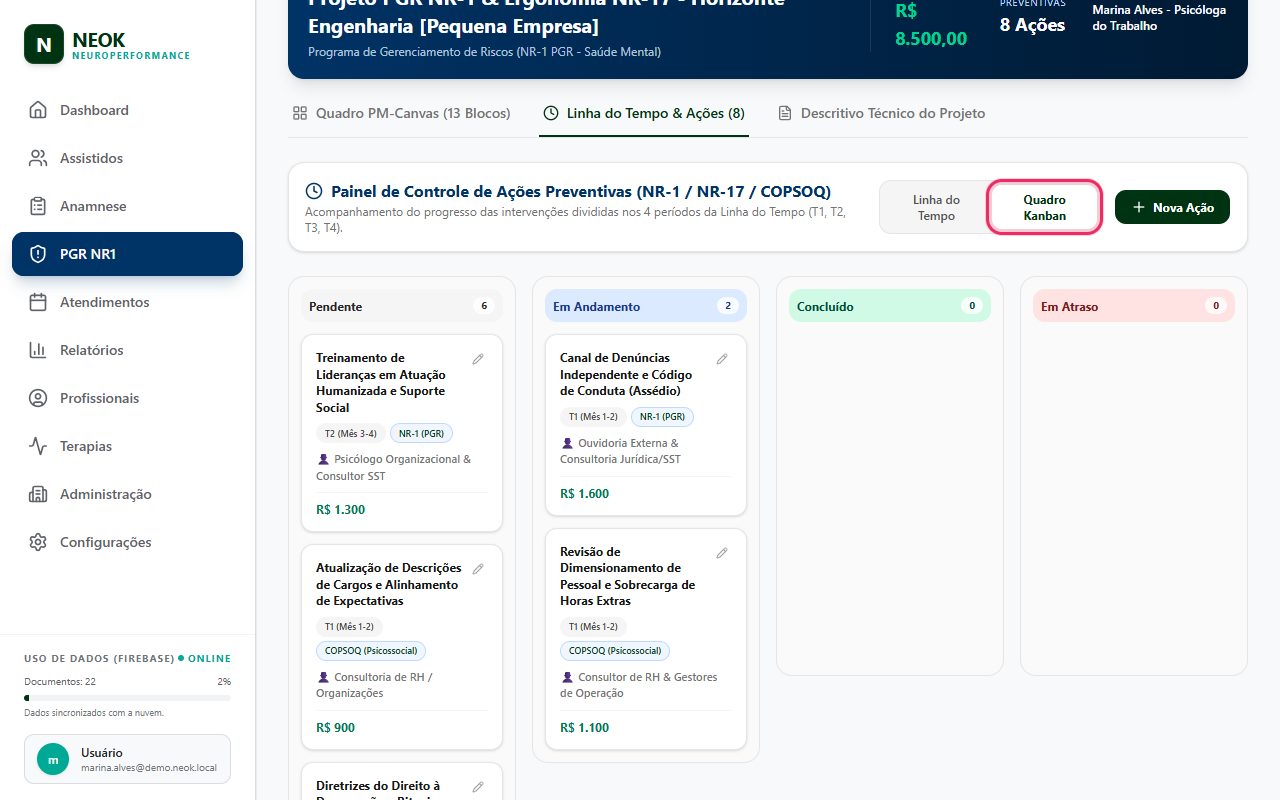
Task: Click the PGR NR1 shield icon
Action: coord(38,254)
